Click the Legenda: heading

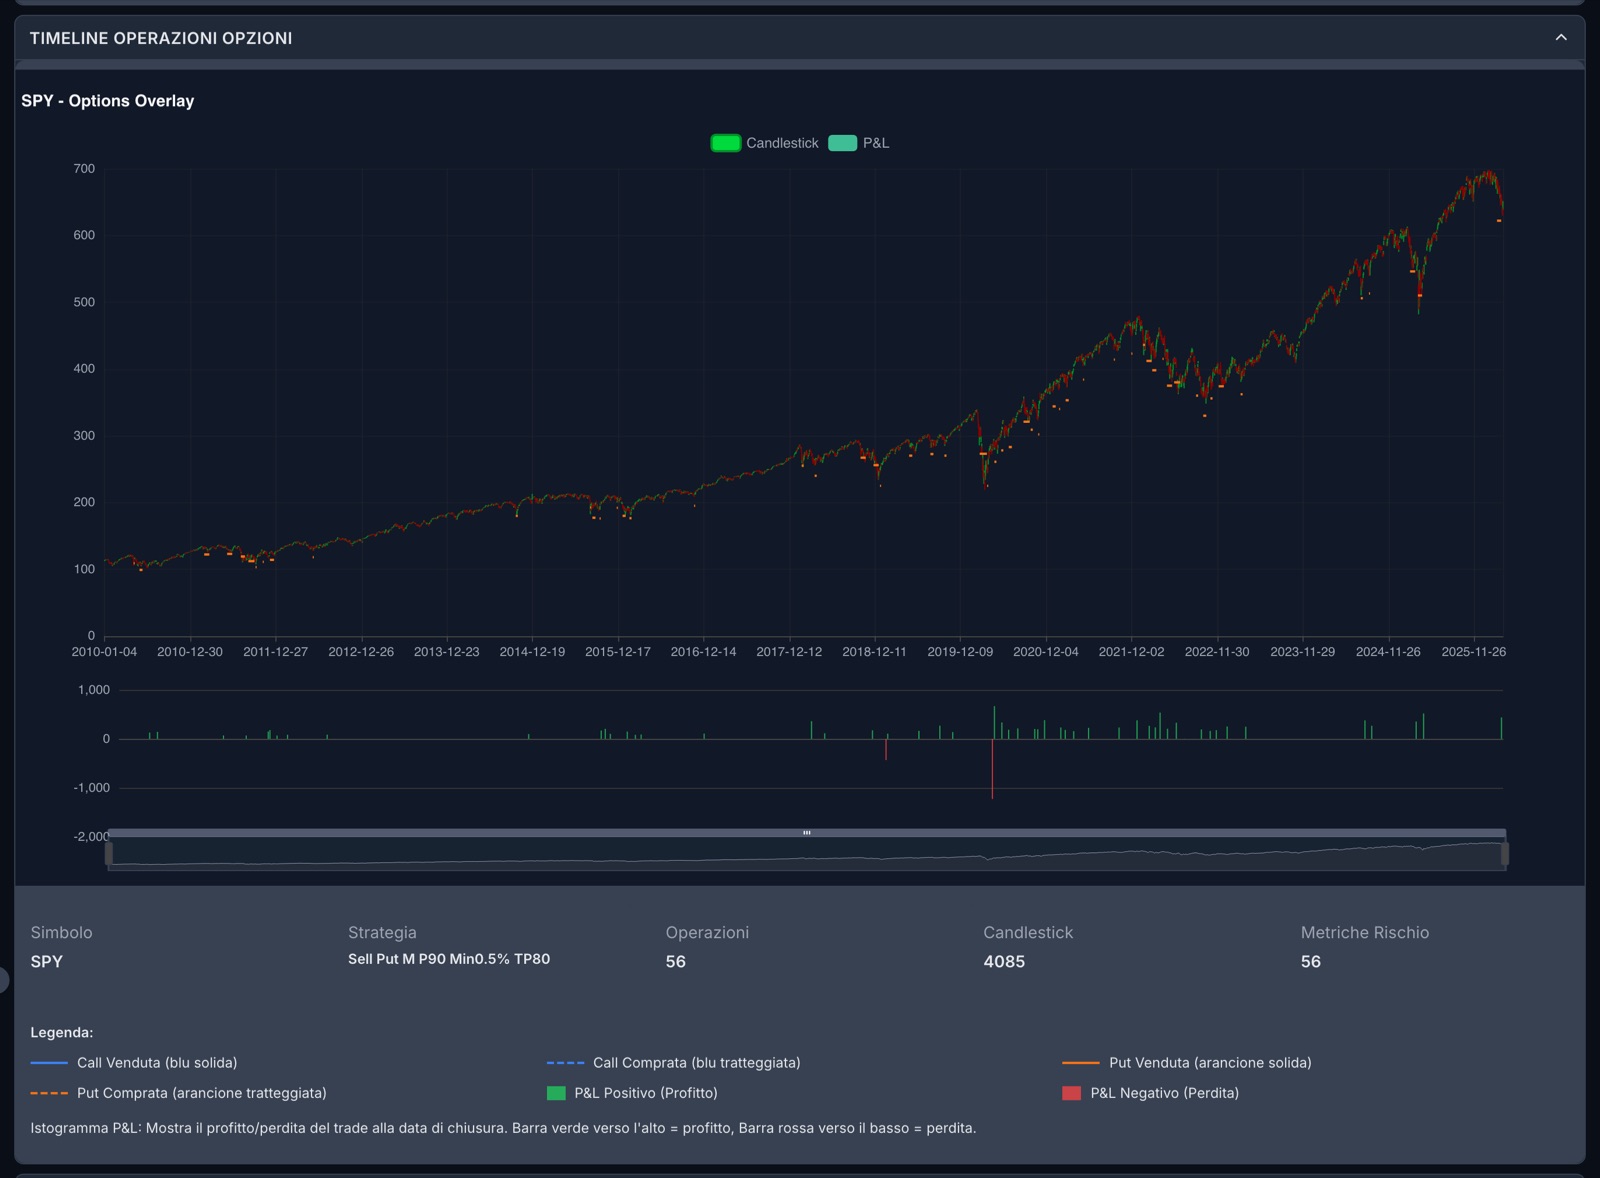[x=61, y=1032]
